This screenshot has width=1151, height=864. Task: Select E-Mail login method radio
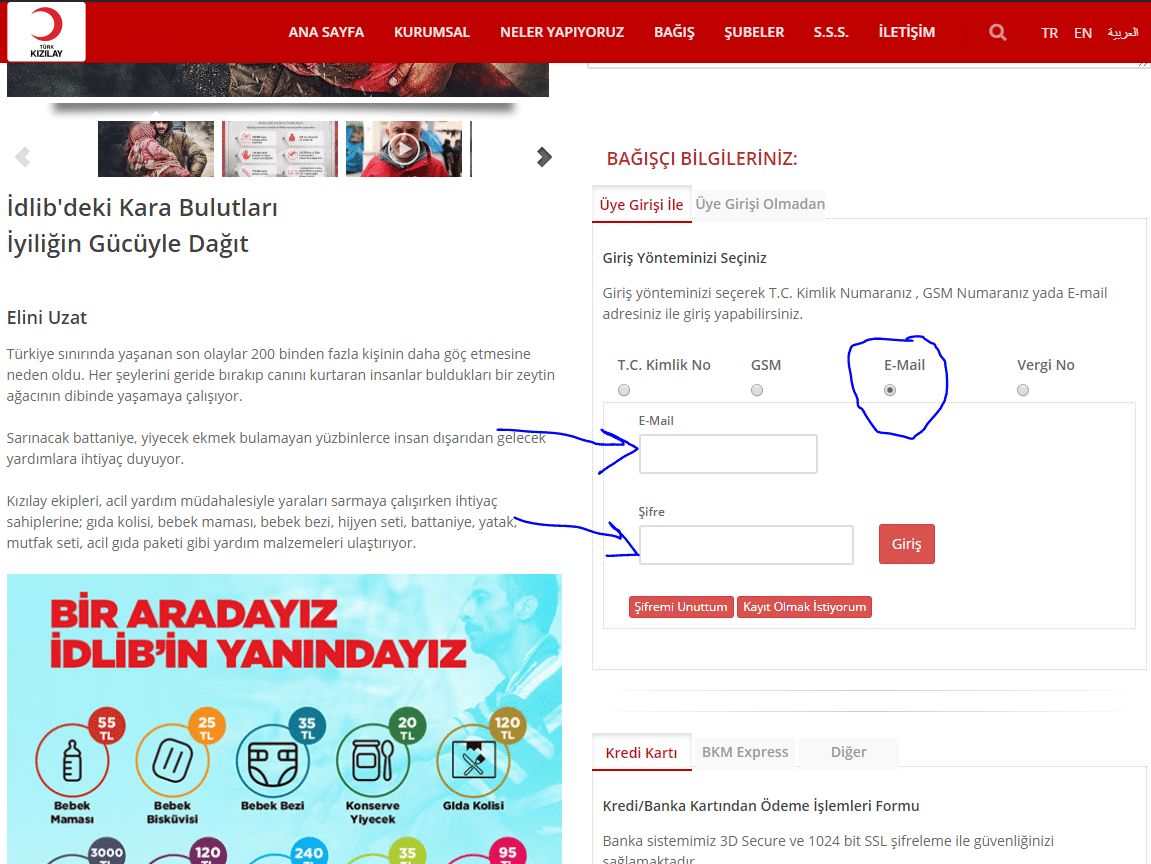point(890,390)
